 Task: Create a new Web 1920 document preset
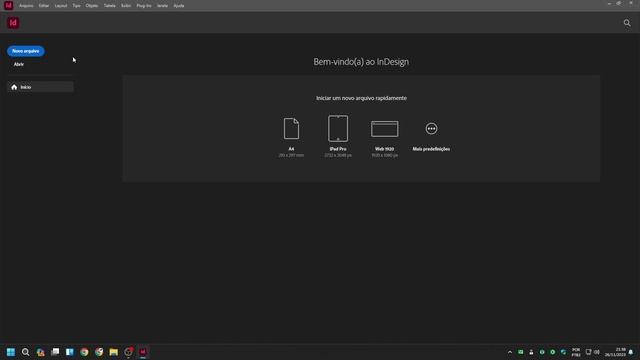pos(384,138)
